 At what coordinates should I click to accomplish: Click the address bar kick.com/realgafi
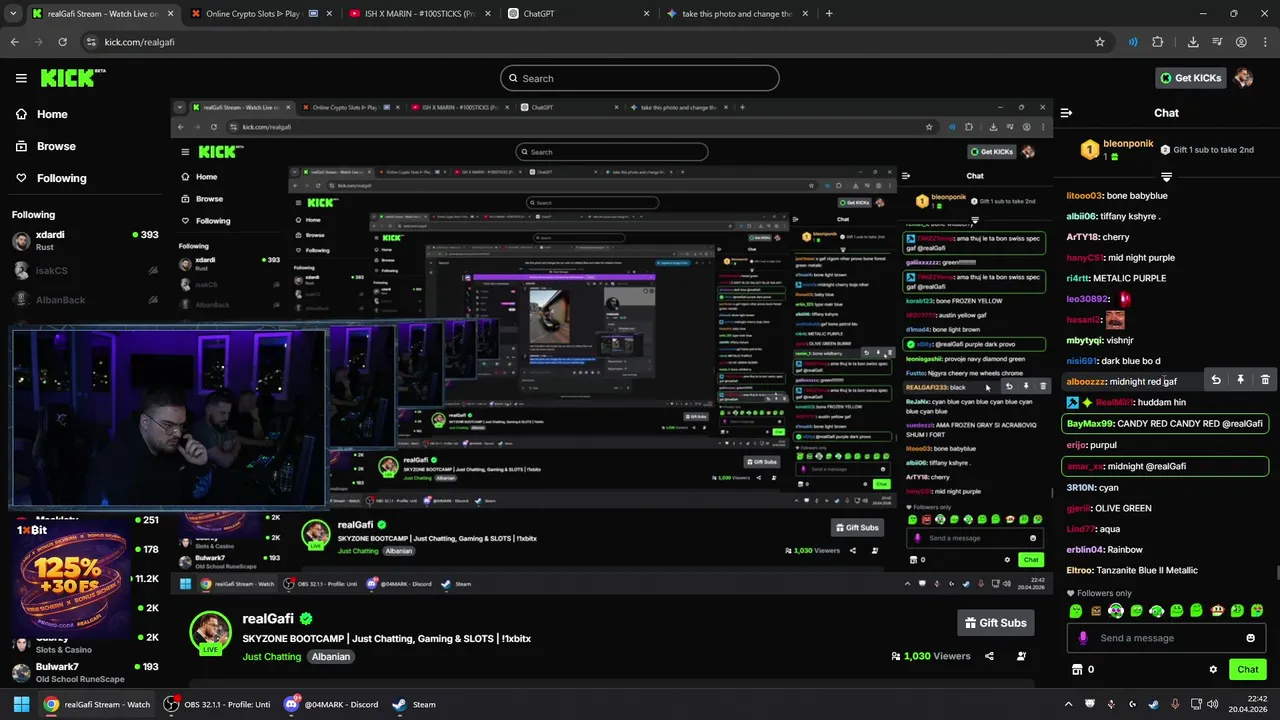[590, 42]
